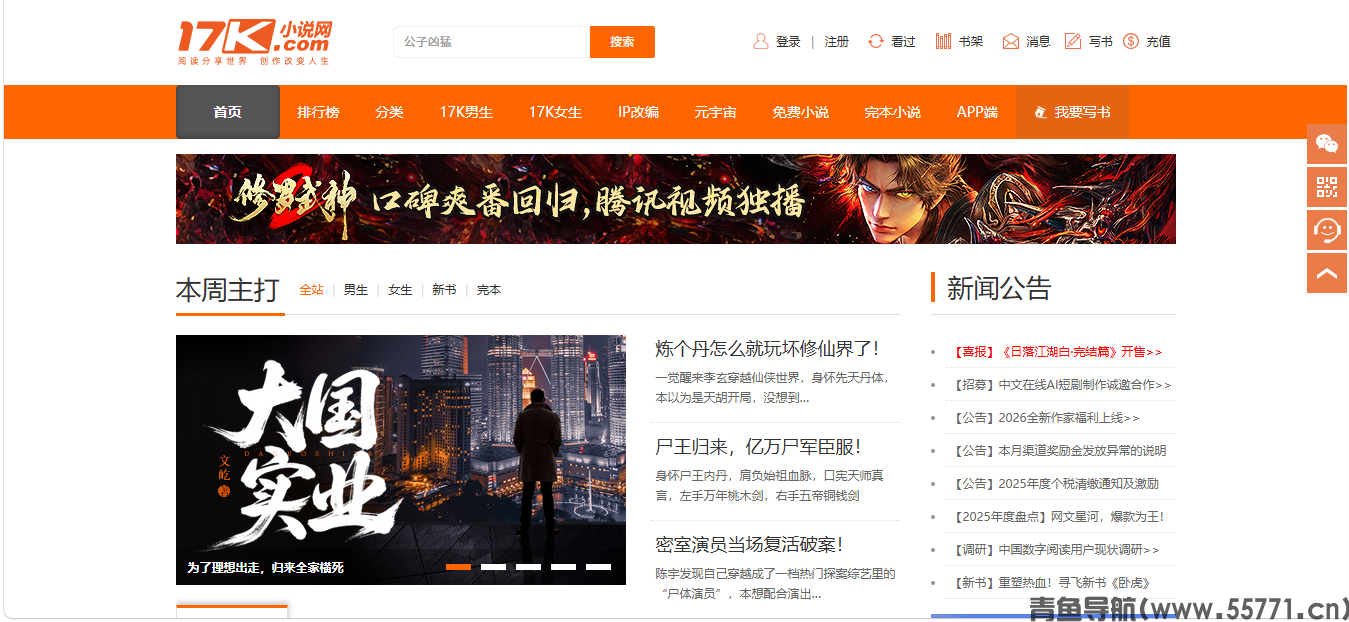
Task: Open customer service headset icon
Action: pyautogui.click(x=1327, y=230)
